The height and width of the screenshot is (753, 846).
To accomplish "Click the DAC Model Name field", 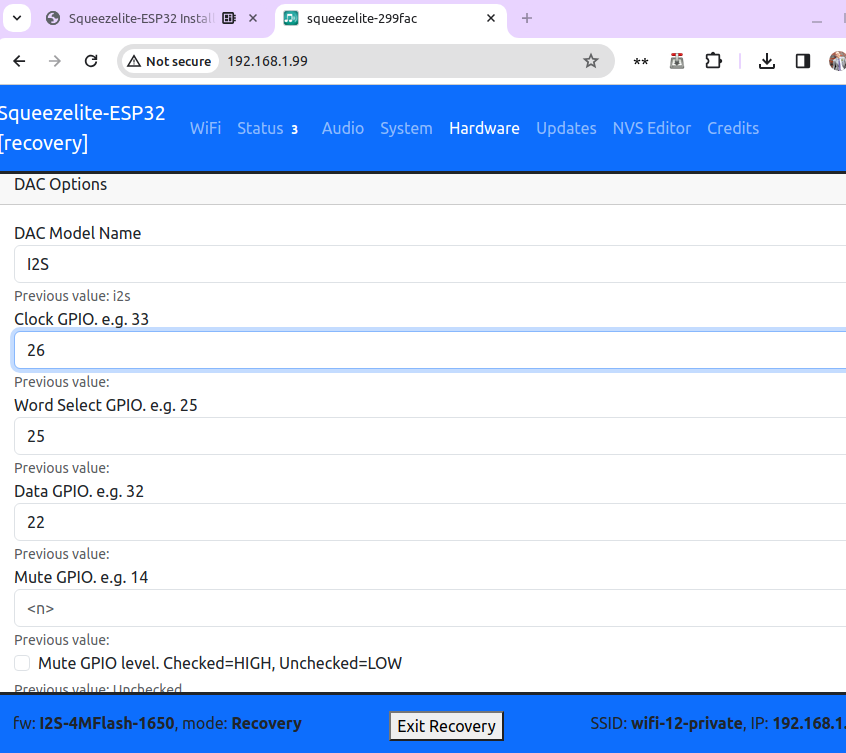I will tap(430, 264).
